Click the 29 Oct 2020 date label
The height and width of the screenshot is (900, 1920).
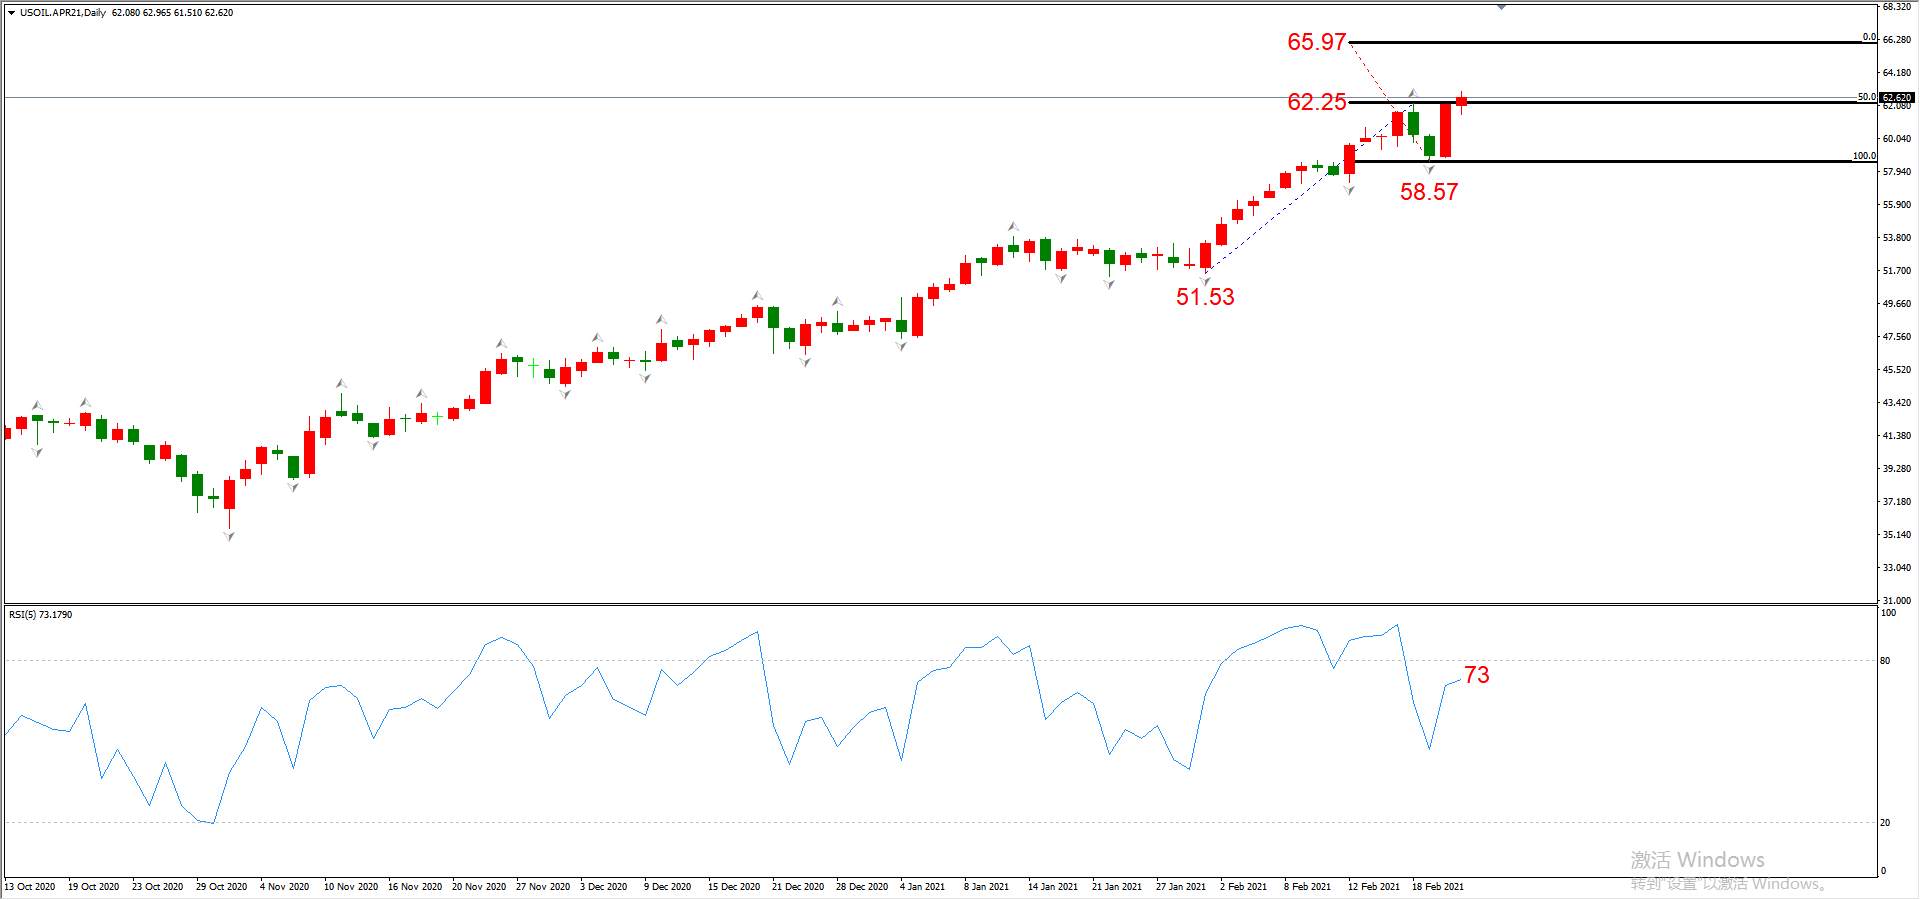click(221, 886)
